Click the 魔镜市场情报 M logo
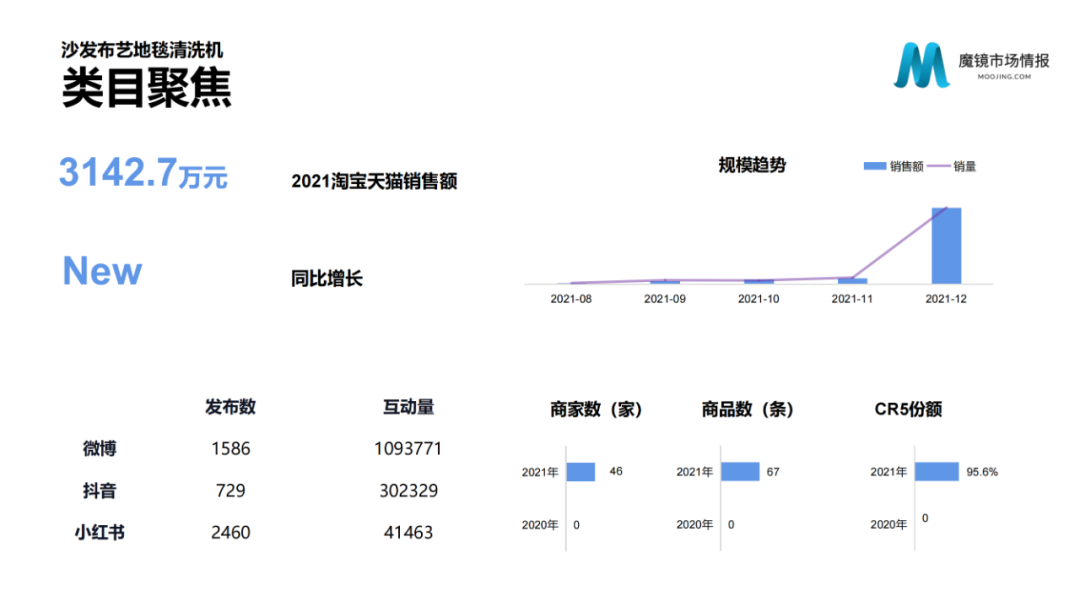 (922, 65)
